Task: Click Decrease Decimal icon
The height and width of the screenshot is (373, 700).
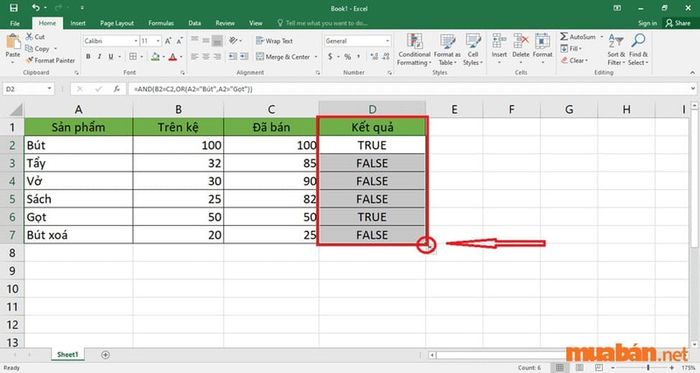Action: pyautogui.click(x=385, y=57)
